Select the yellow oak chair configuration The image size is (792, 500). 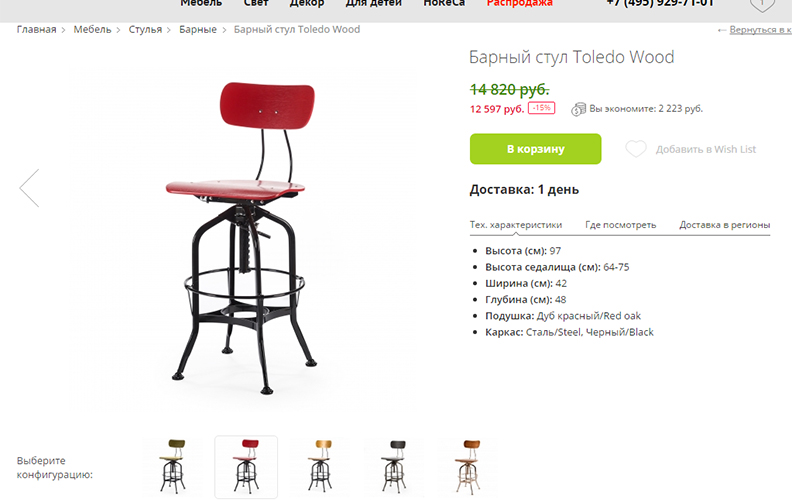coord(320,466)
